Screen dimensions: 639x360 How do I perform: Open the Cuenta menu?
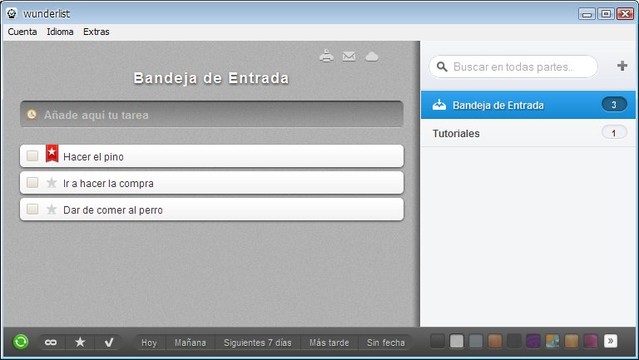22,31
